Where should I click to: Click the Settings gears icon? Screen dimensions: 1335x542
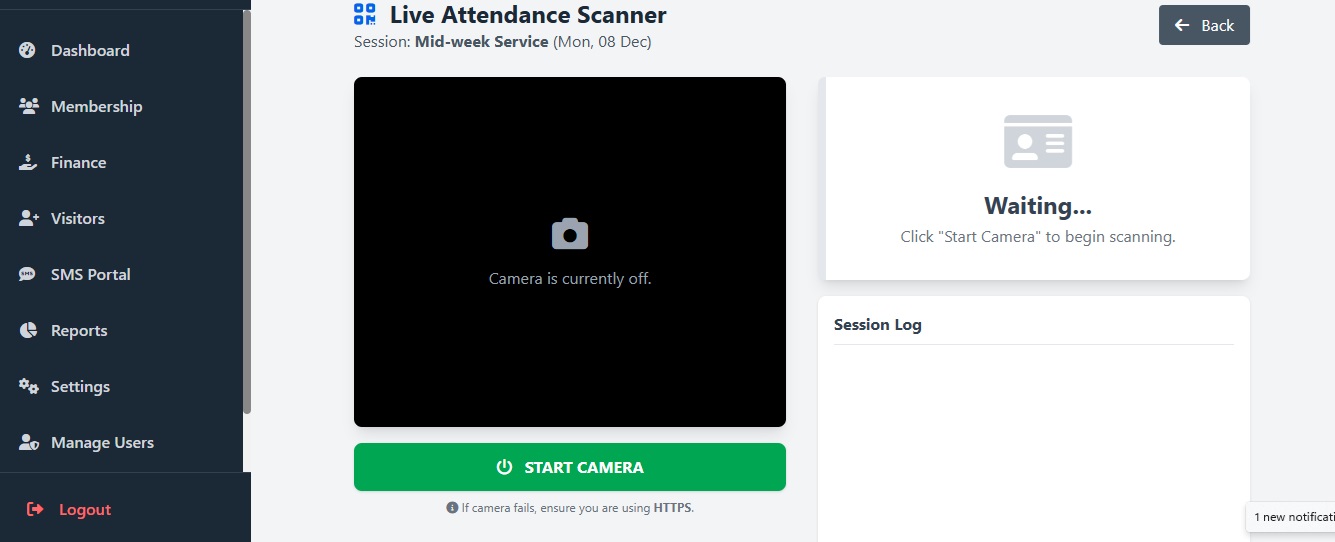pos(28,386)
